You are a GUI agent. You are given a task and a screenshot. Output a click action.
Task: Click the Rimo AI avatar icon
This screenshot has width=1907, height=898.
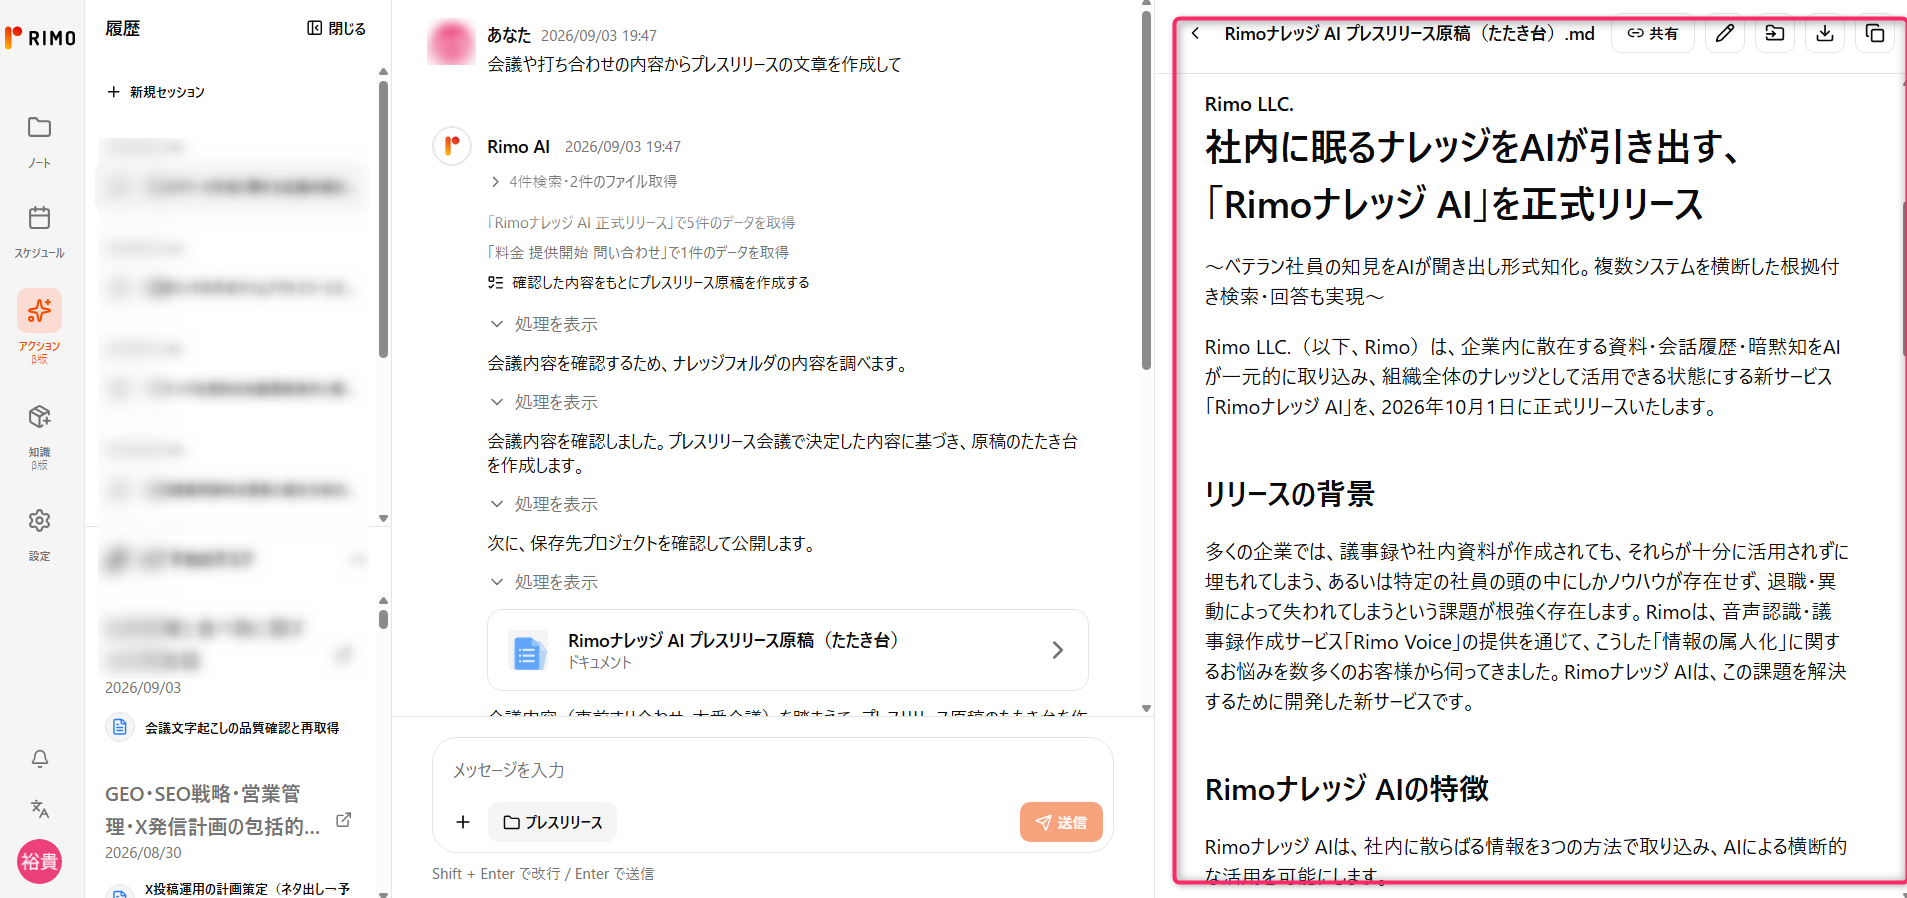(x=452, y=146)
